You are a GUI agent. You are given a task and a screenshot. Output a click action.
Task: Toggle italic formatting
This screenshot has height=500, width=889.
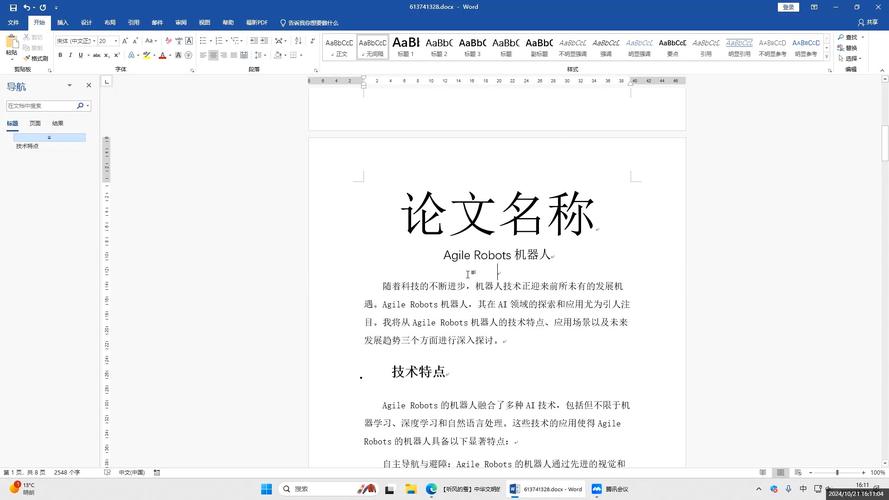point(70,55)
